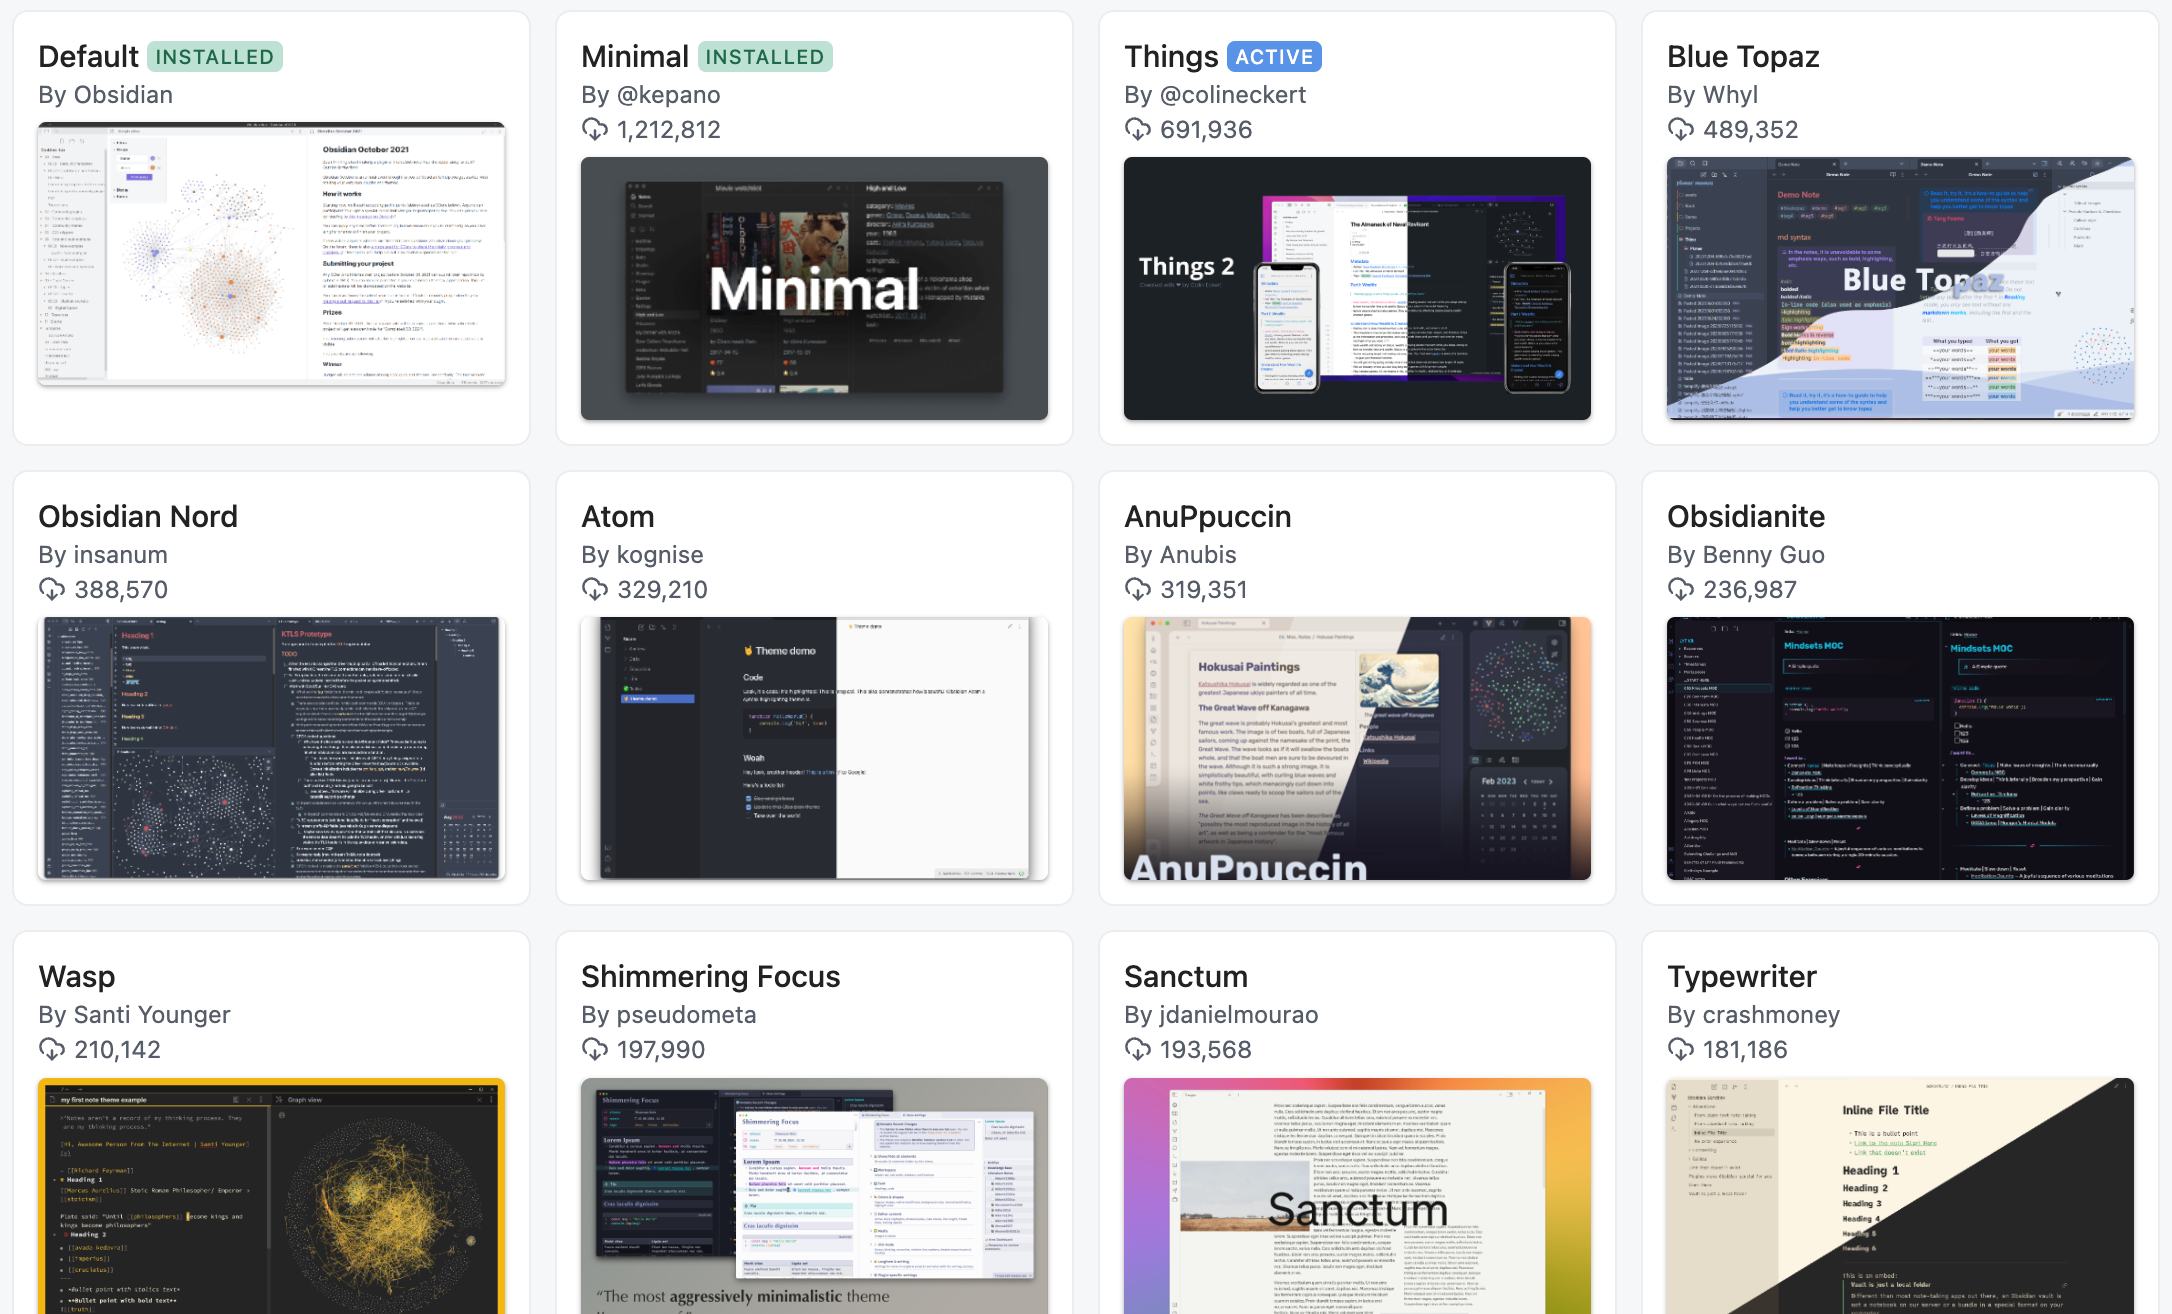Click author text By Benny Guo

click(1746, 555)
